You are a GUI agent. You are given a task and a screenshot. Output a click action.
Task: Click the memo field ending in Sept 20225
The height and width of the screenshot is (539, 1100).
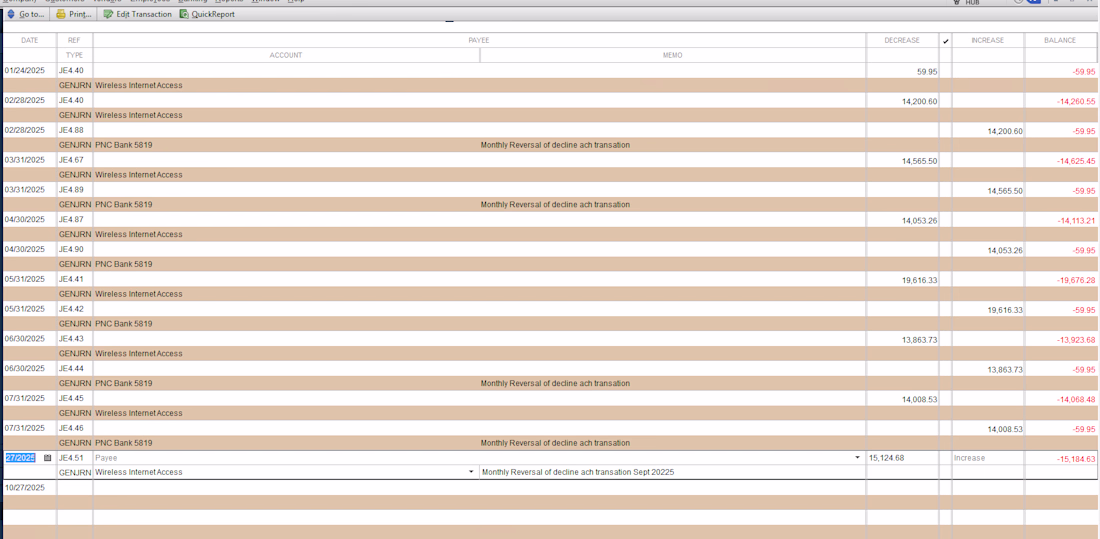(672, 472)
